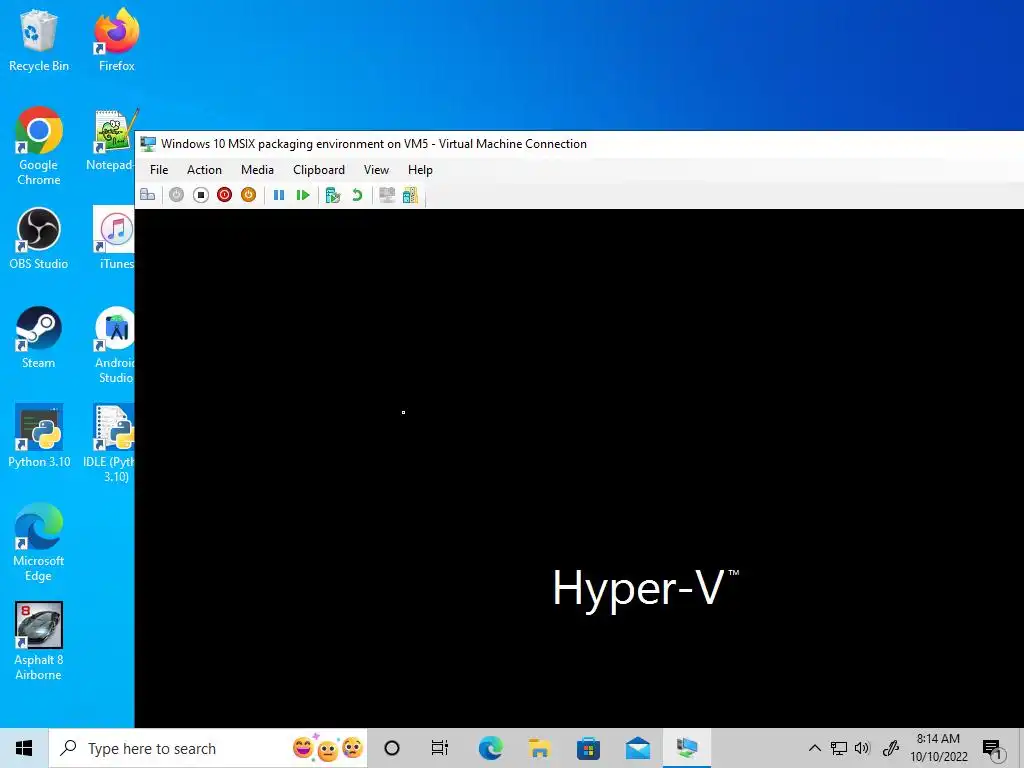Select the IDLE (Python 3.10) shortcut
Viewport: 1024px width, 768px height.
point(110,443)
